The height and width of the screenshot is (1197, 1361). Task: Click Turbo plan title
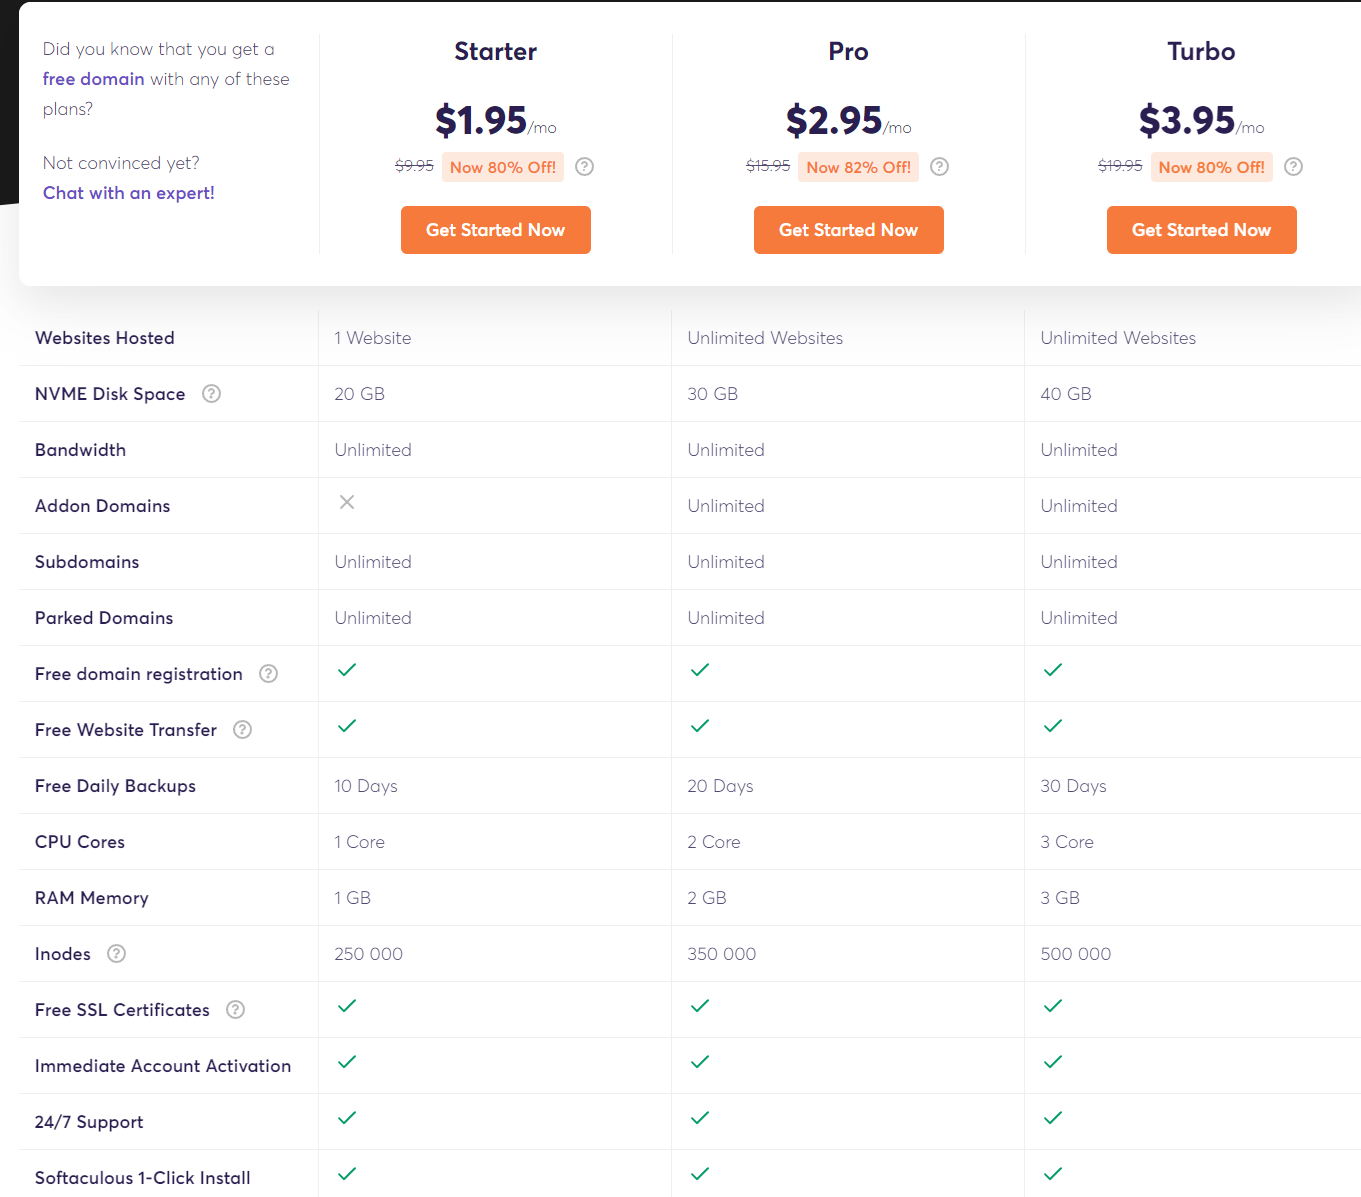(x=1202, y=52)
